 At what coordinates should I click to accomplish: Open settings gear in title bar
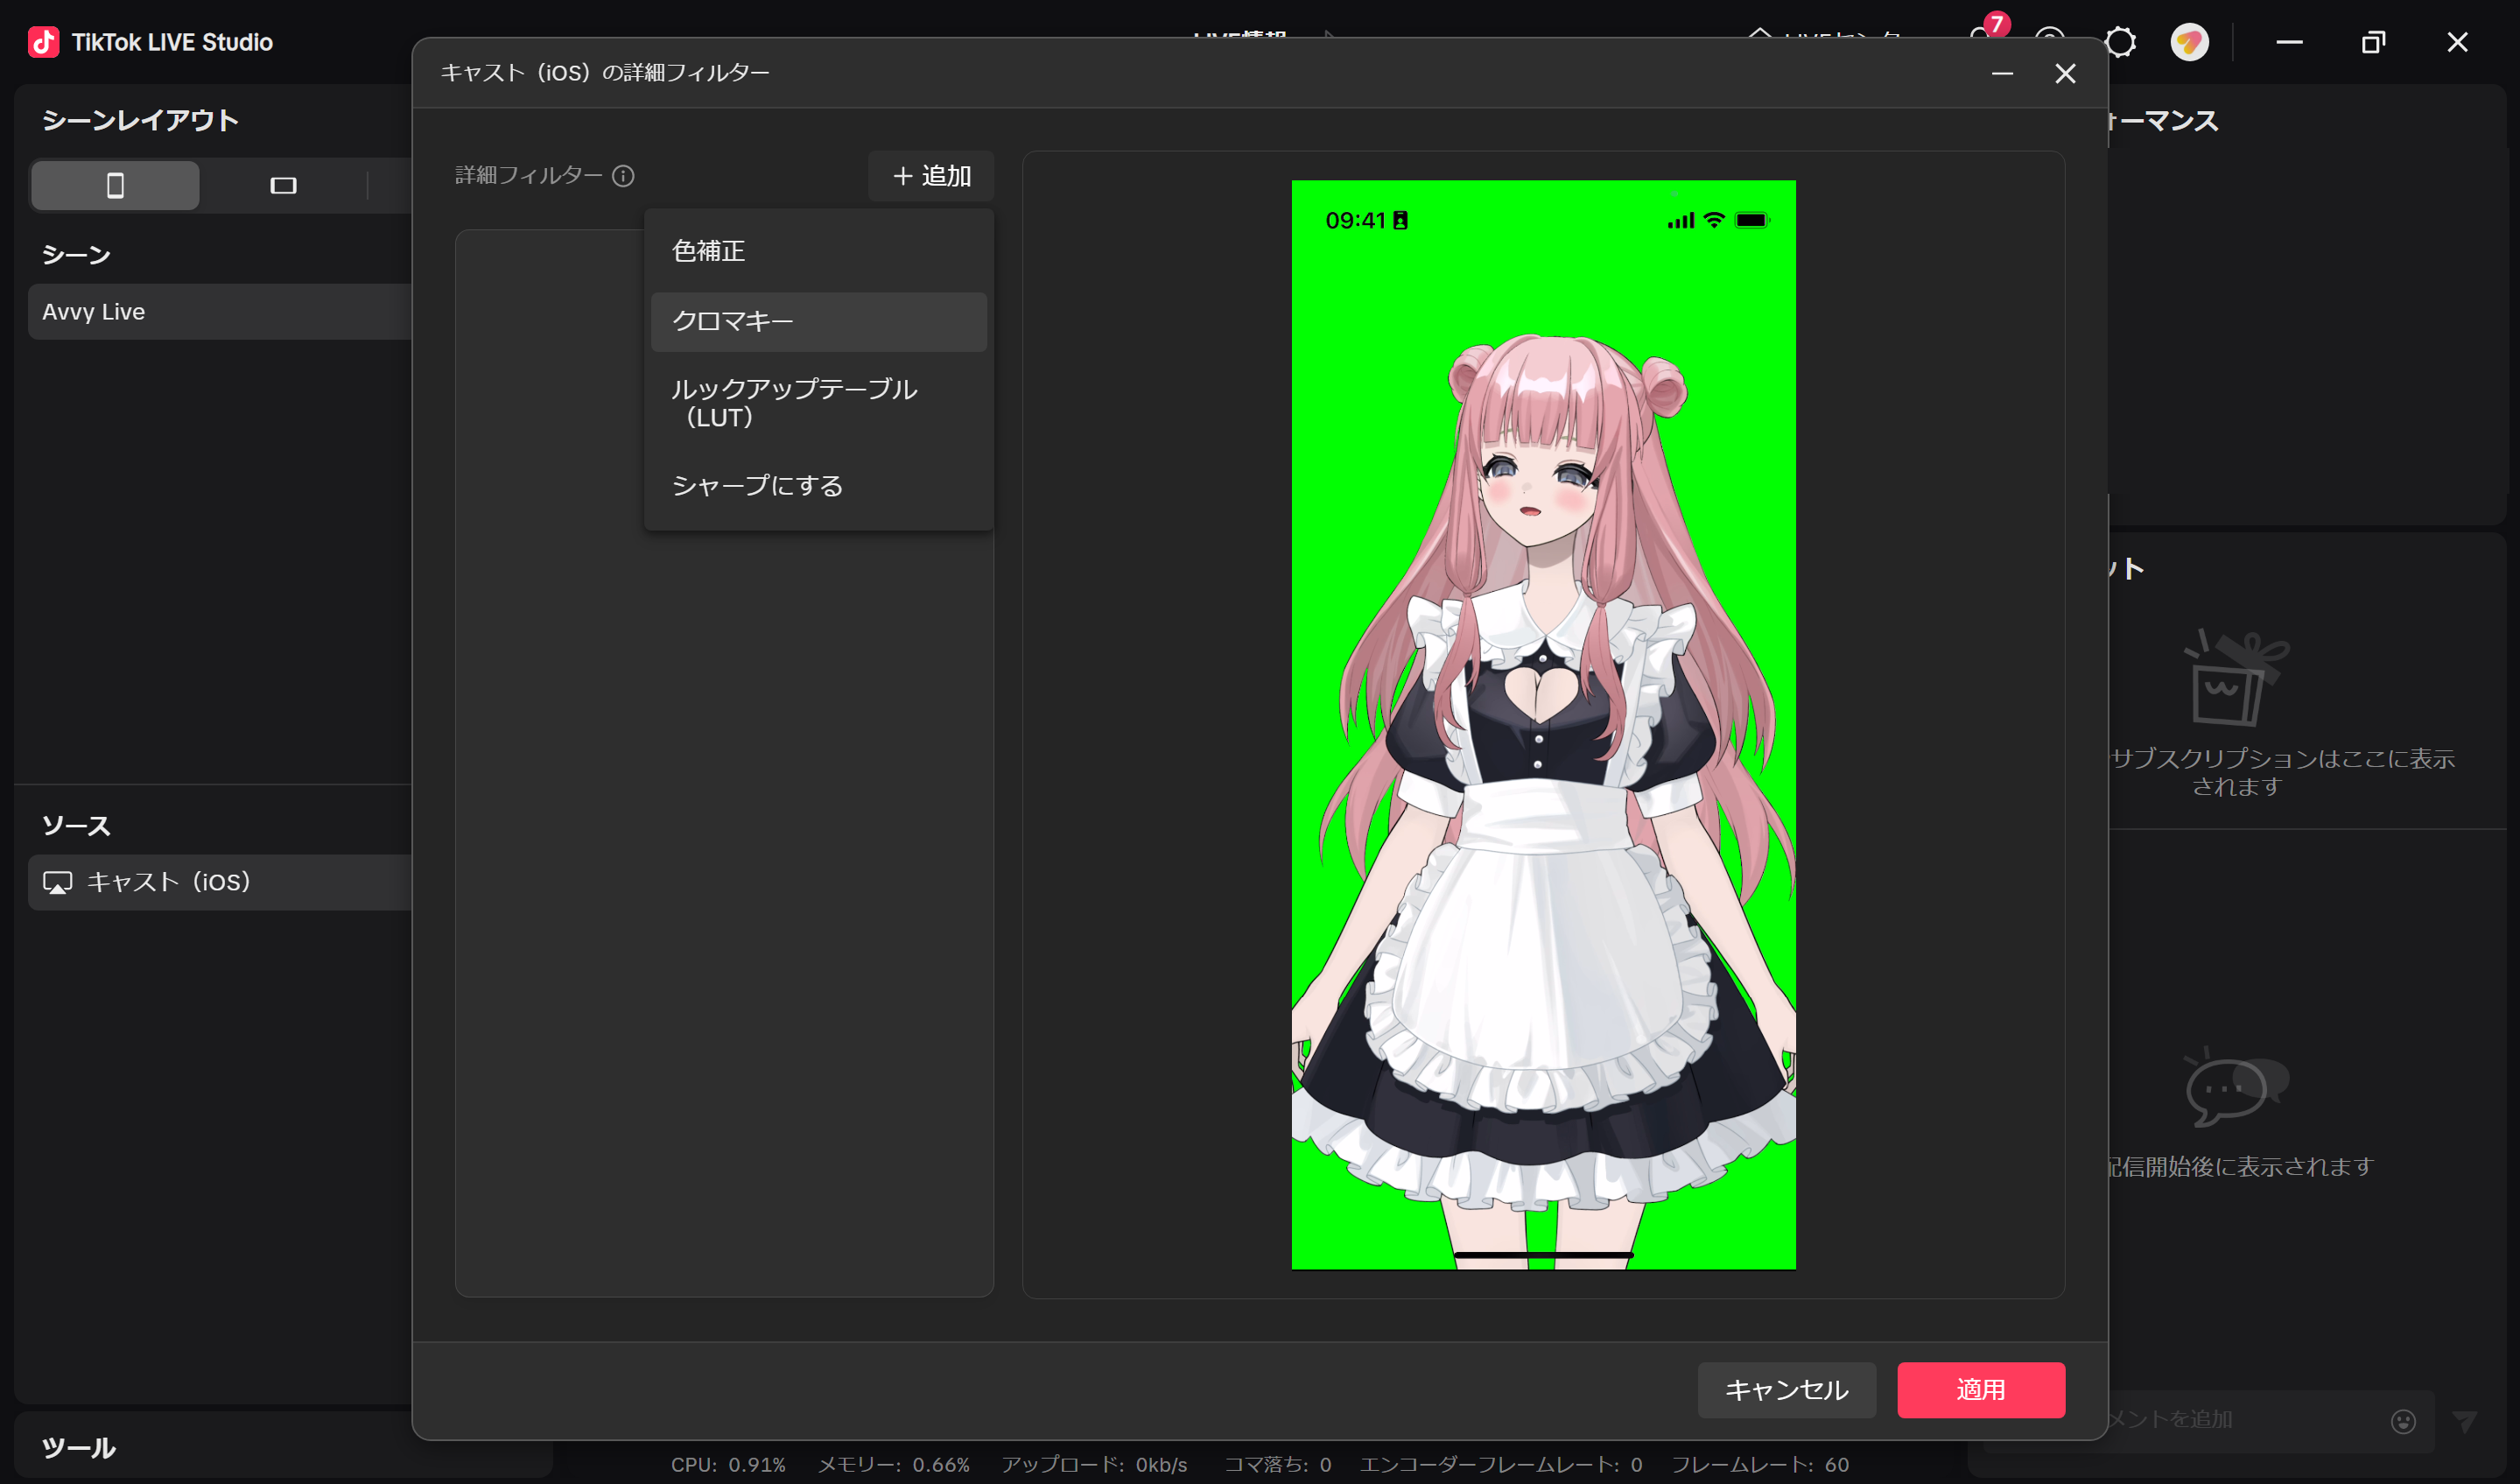point(2120,42)
